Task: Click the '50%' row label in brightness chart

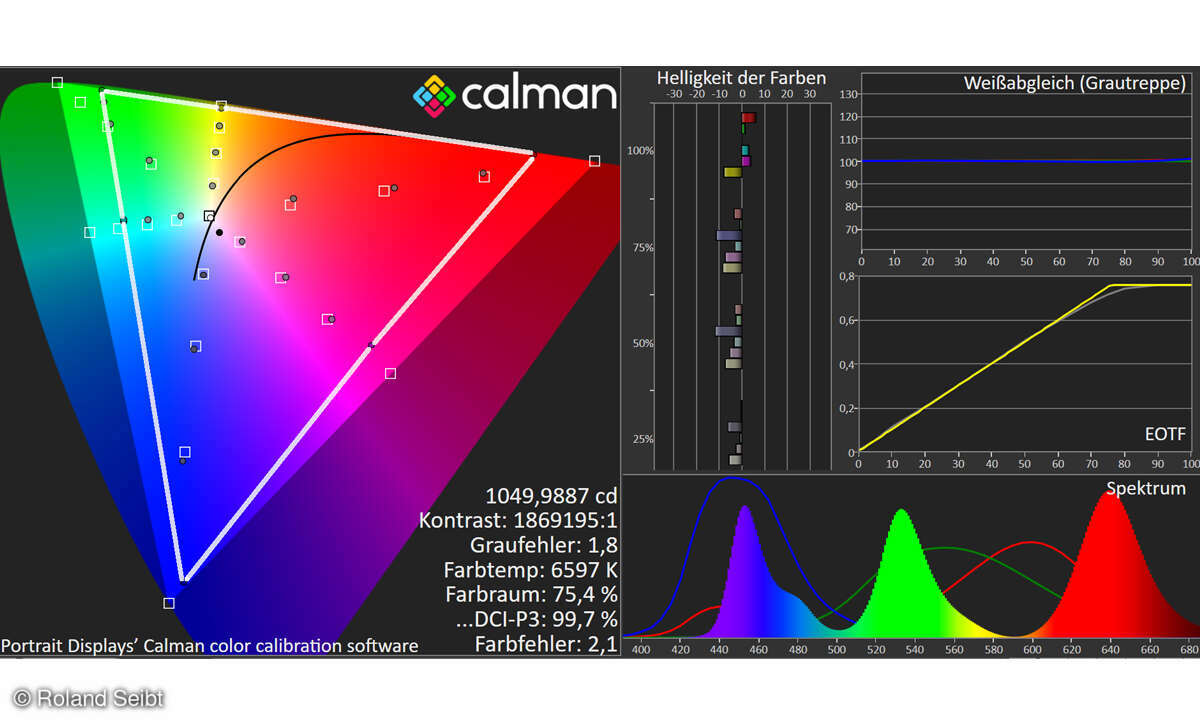Action: (642, 343)
